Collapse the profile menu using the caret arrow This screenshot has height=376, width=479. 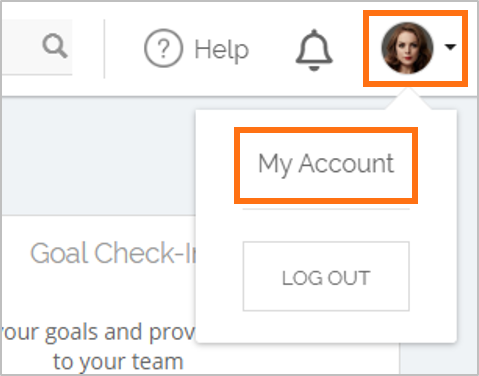tap(450, 47)
